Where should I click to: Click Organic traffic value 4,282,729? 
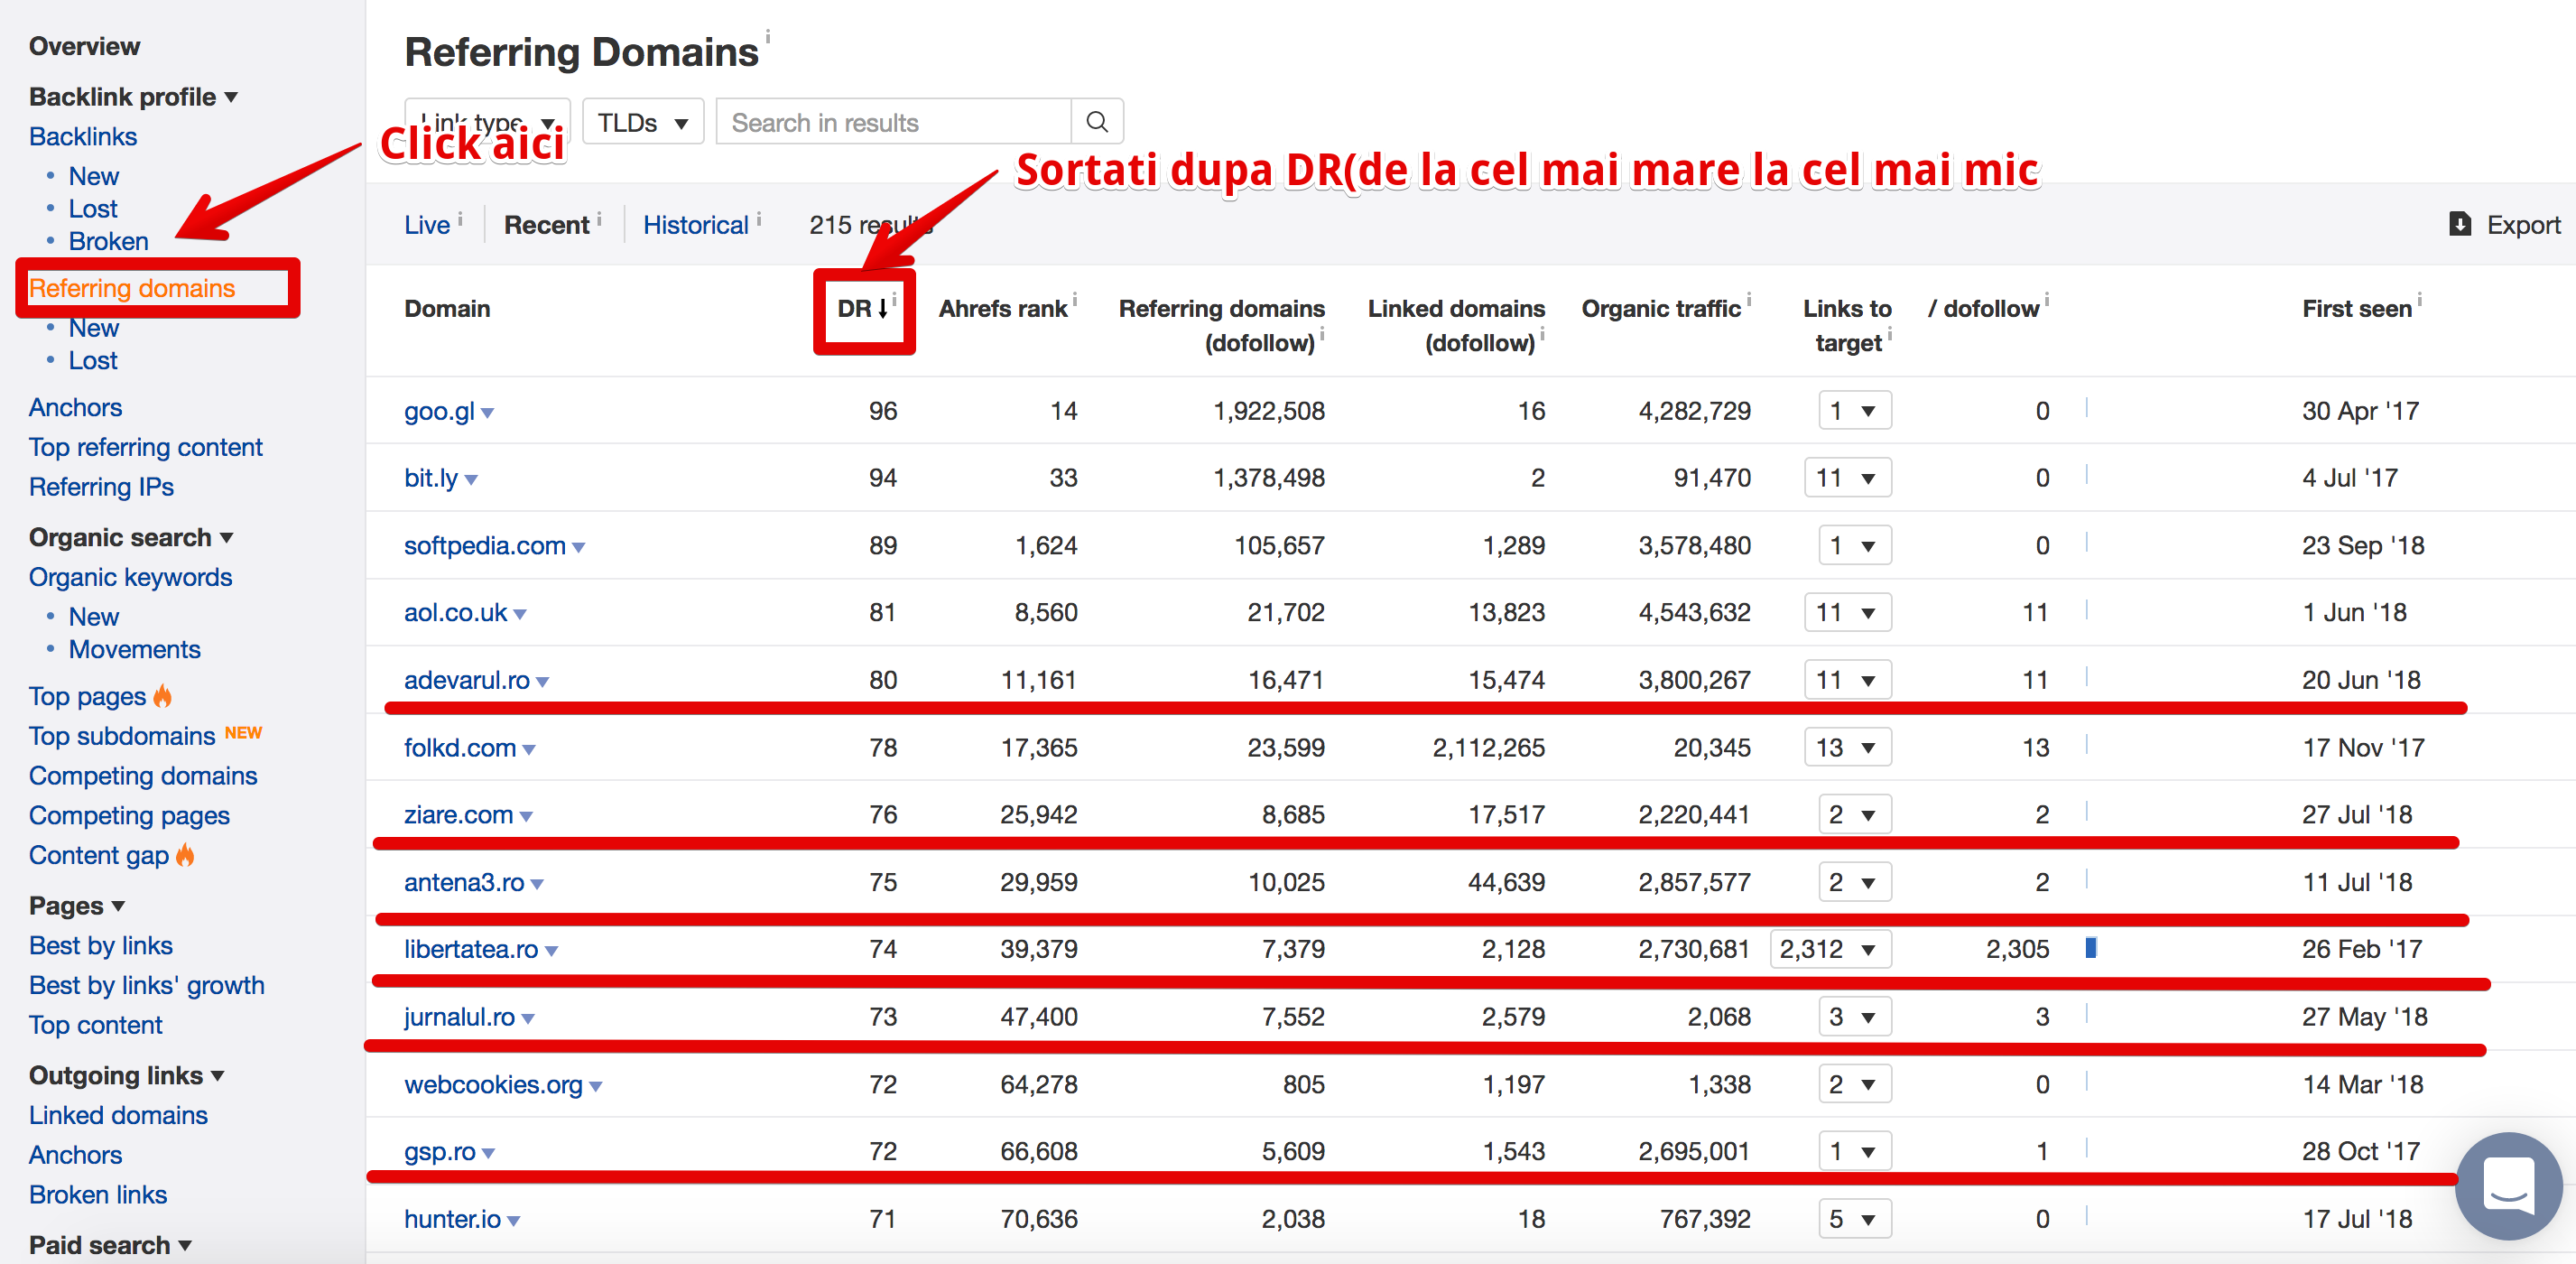1694,411
